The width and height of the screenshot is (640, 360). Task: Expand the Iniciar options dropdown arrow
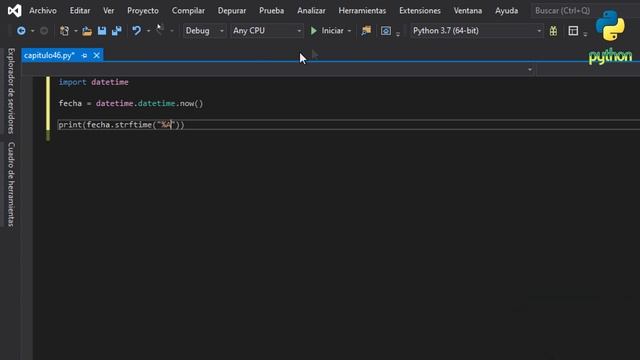point(349,31)
